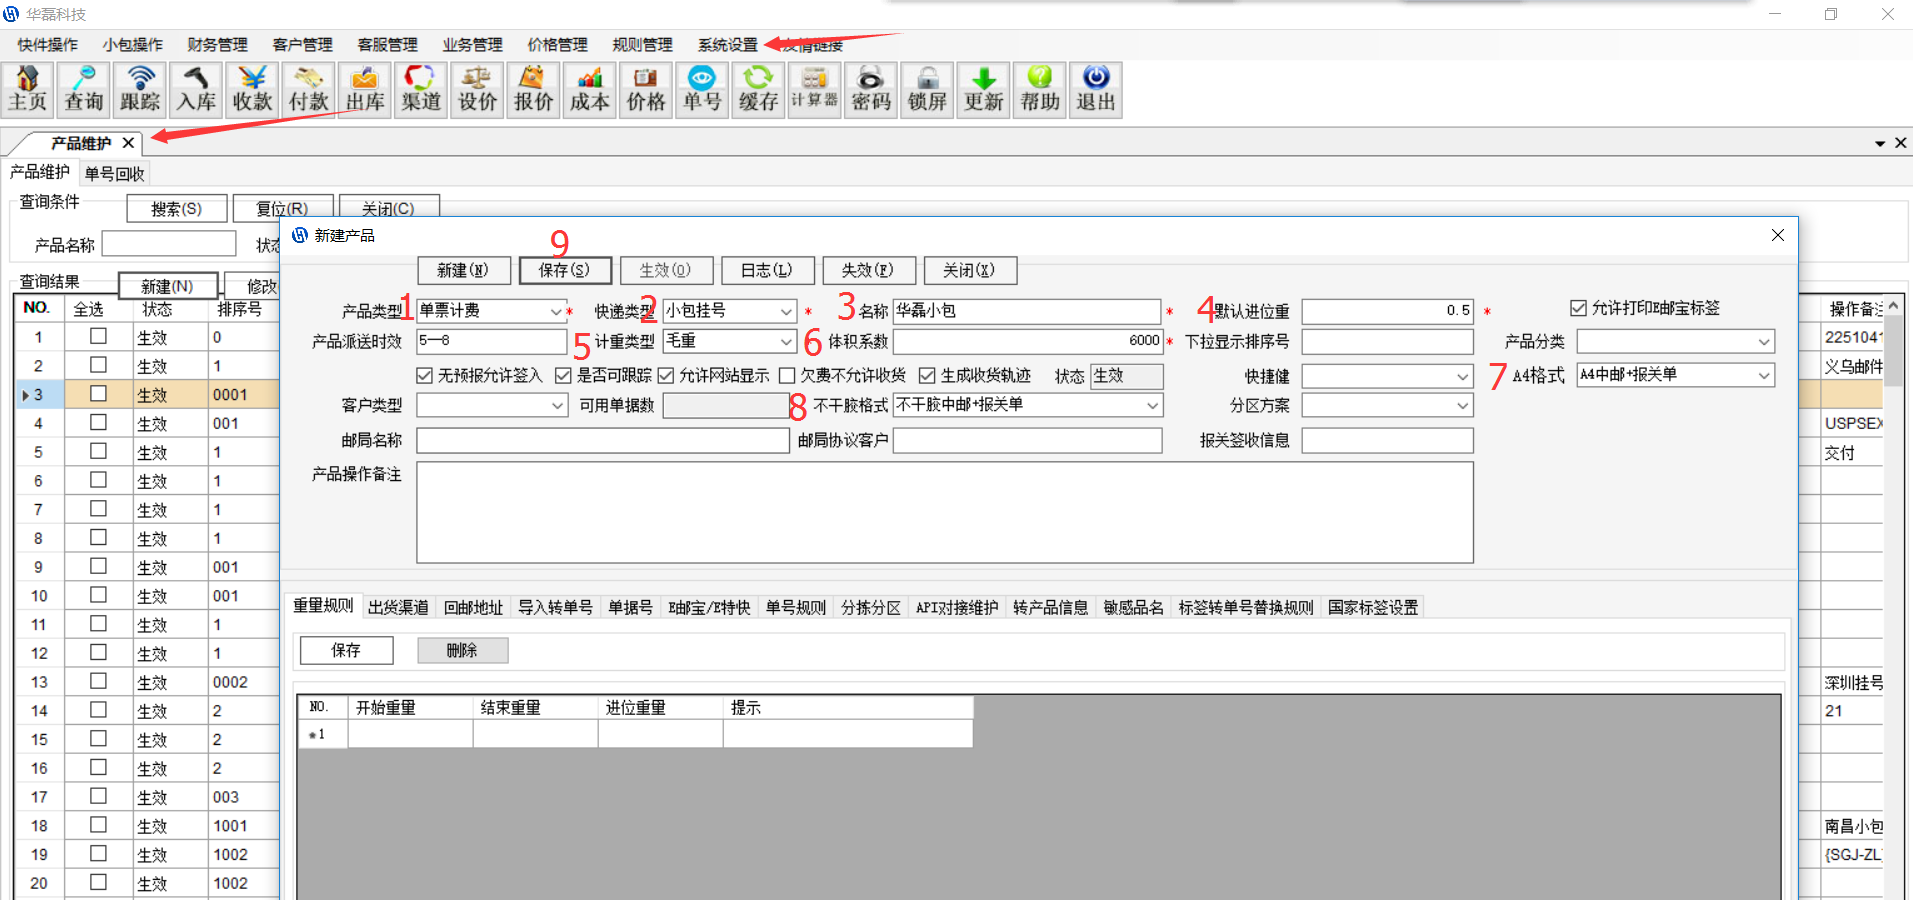Click the 锁屏 lock screen icon
The image size is (1913, 900).
(x=927, y=90)
